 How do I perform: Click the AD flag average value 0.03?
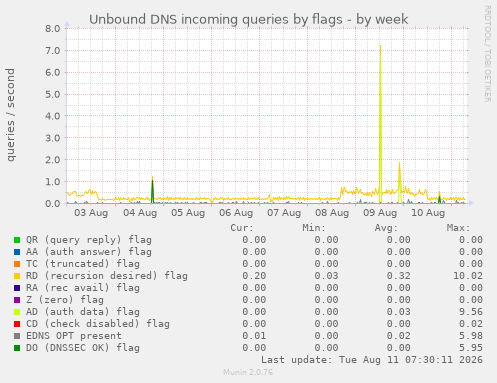pos(399,312)
